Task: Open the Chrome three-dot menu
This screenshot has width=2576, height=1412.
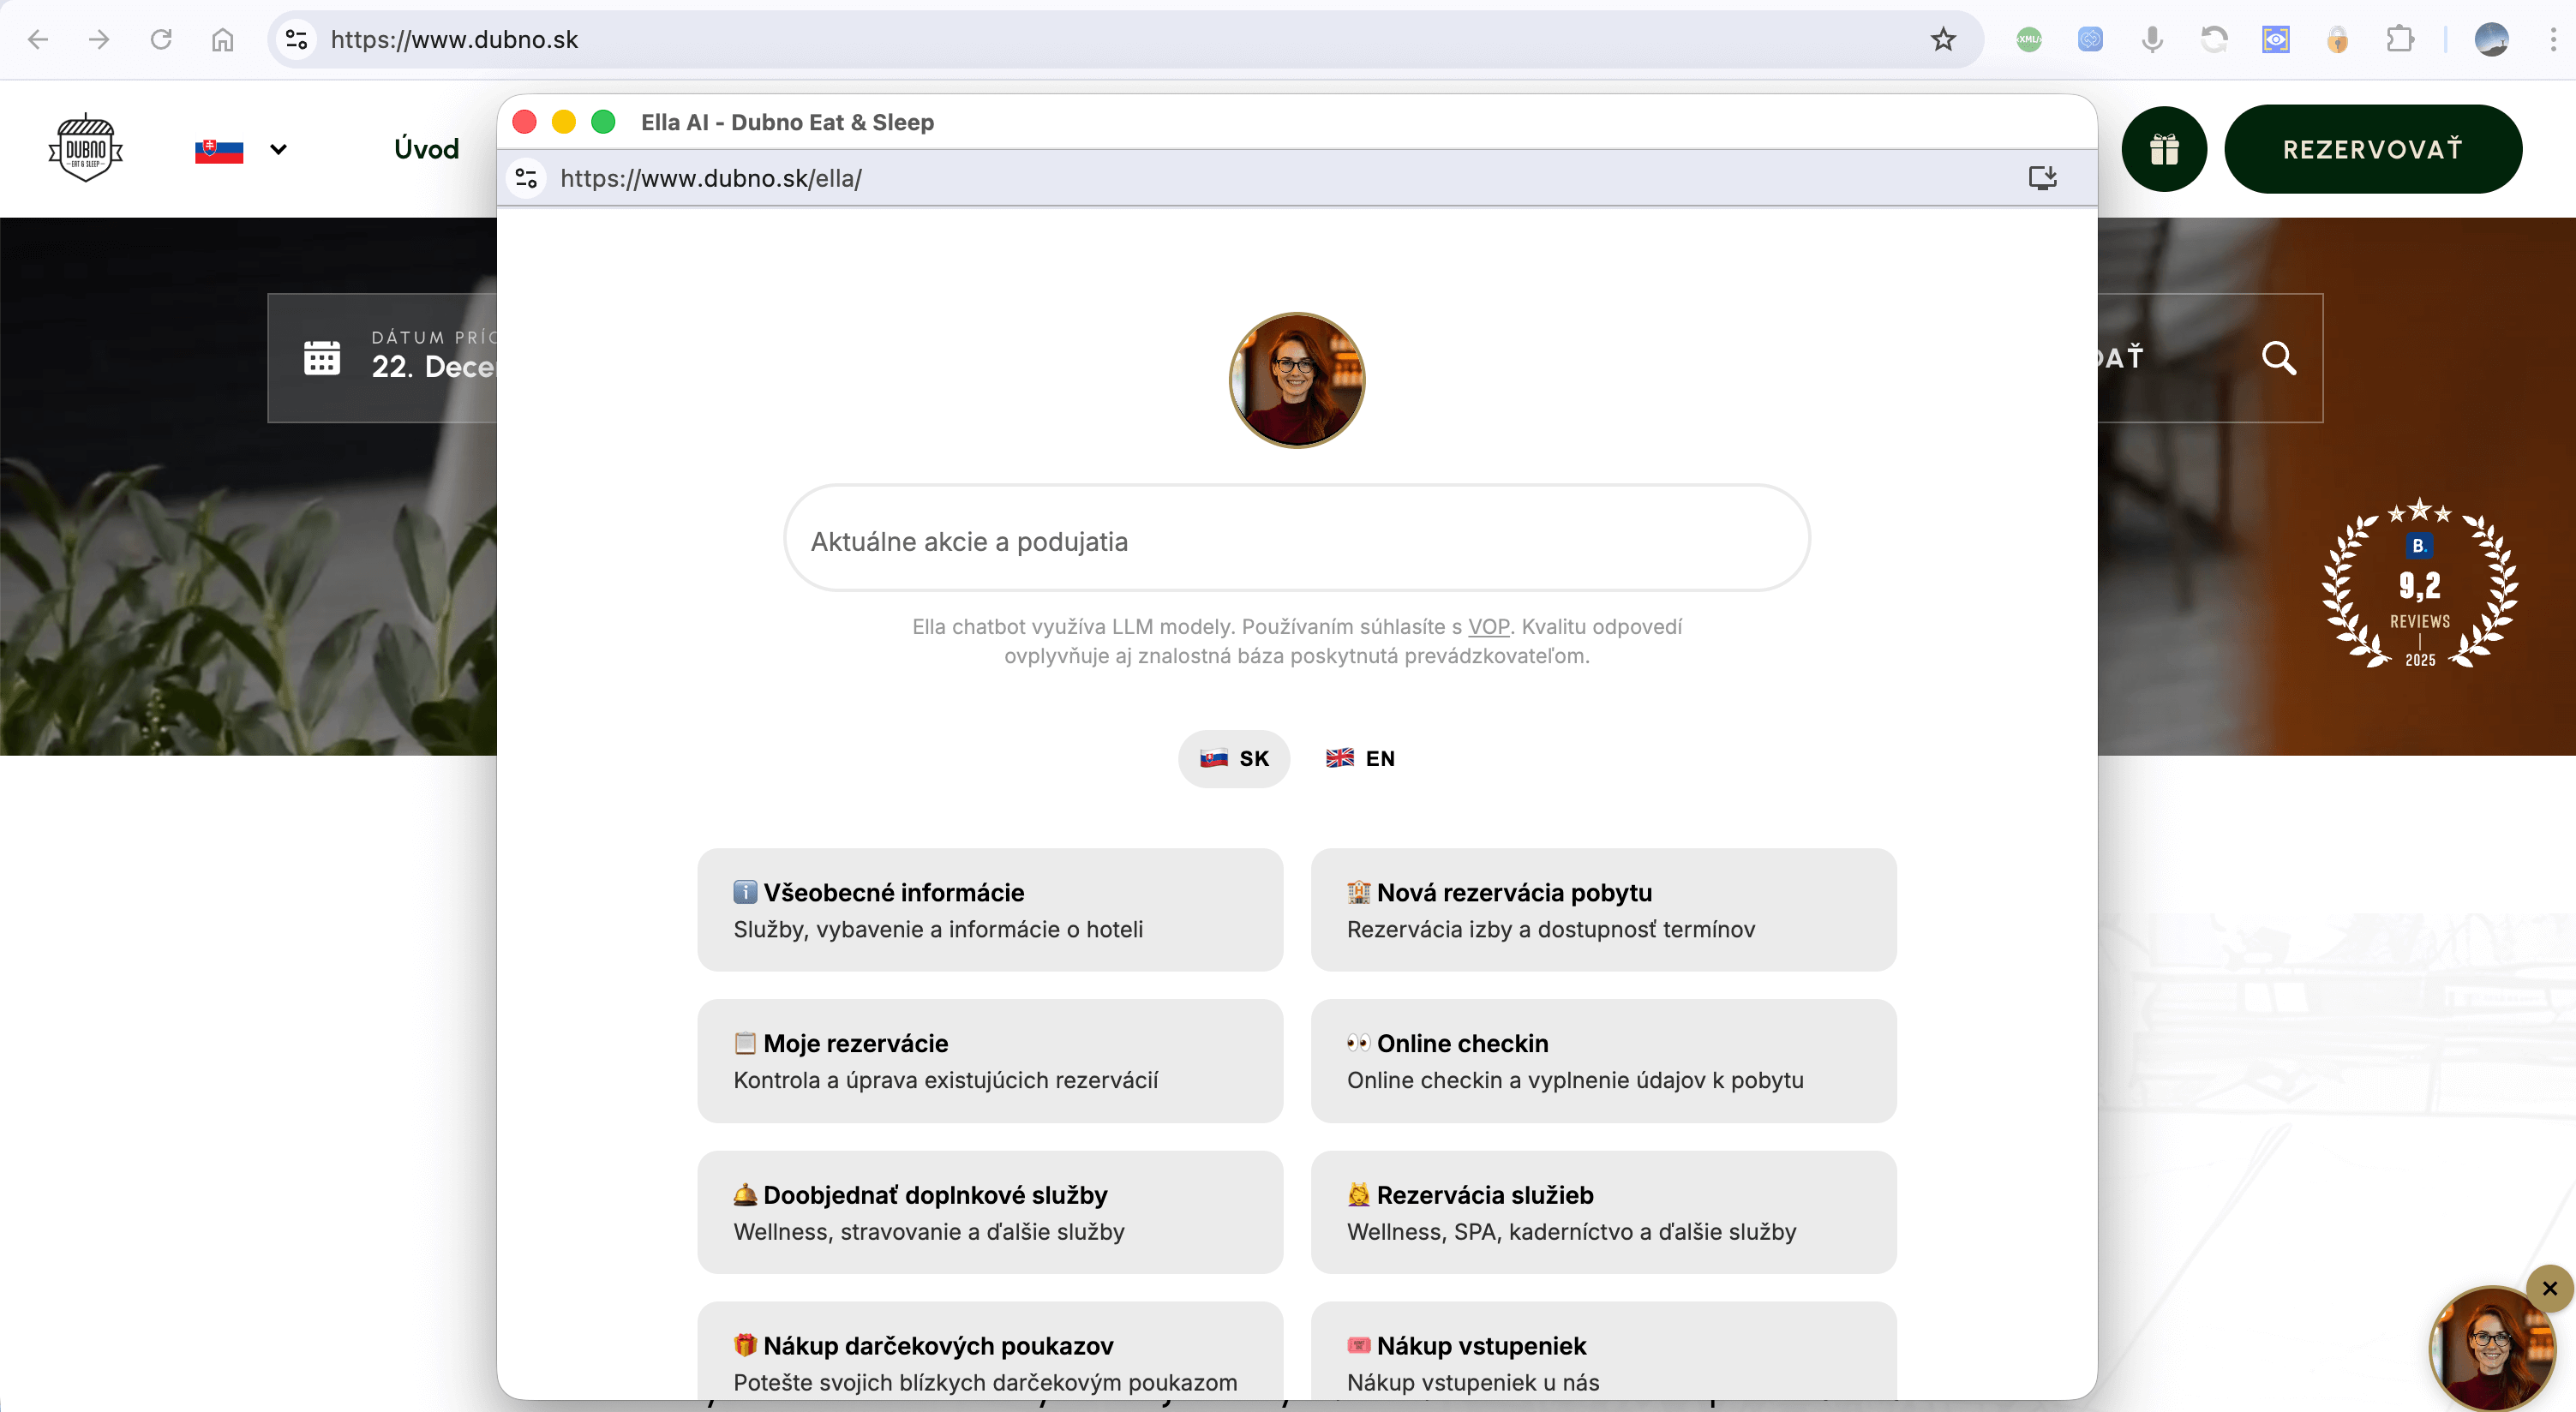Action: [x=2552, y=40]
